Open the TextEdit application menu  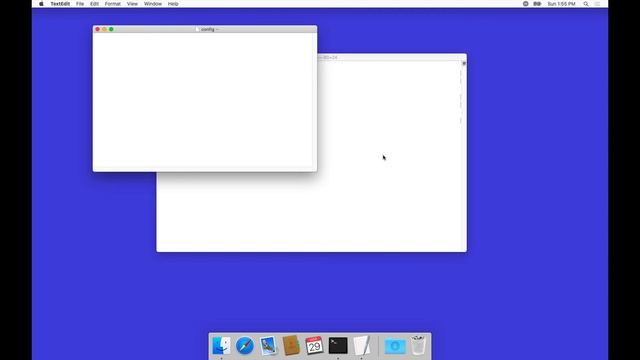(x=60, y=4)
